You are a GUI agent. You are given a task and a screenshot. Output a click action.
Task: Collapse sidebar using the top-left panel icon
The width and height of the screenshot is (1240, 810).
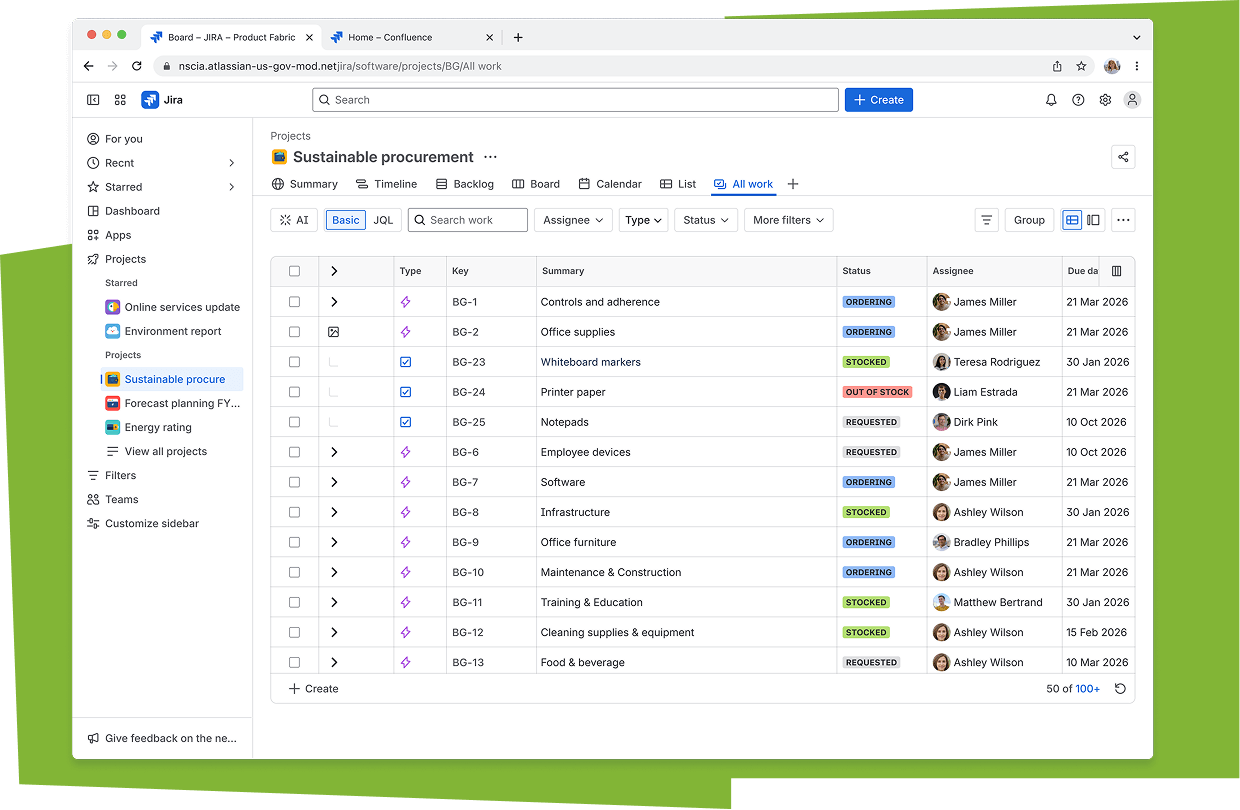93,100
